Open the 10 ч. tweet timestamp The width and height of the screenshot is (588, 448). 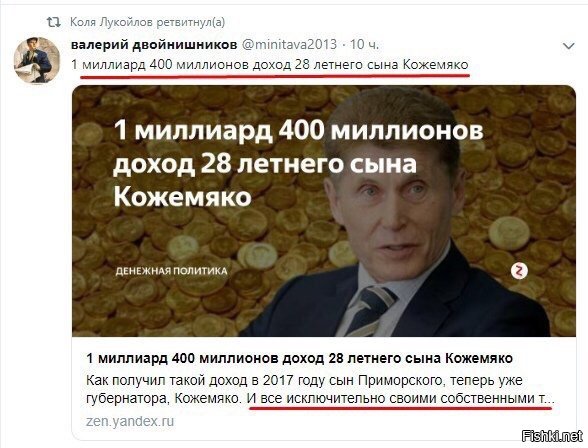pos(364,45)
